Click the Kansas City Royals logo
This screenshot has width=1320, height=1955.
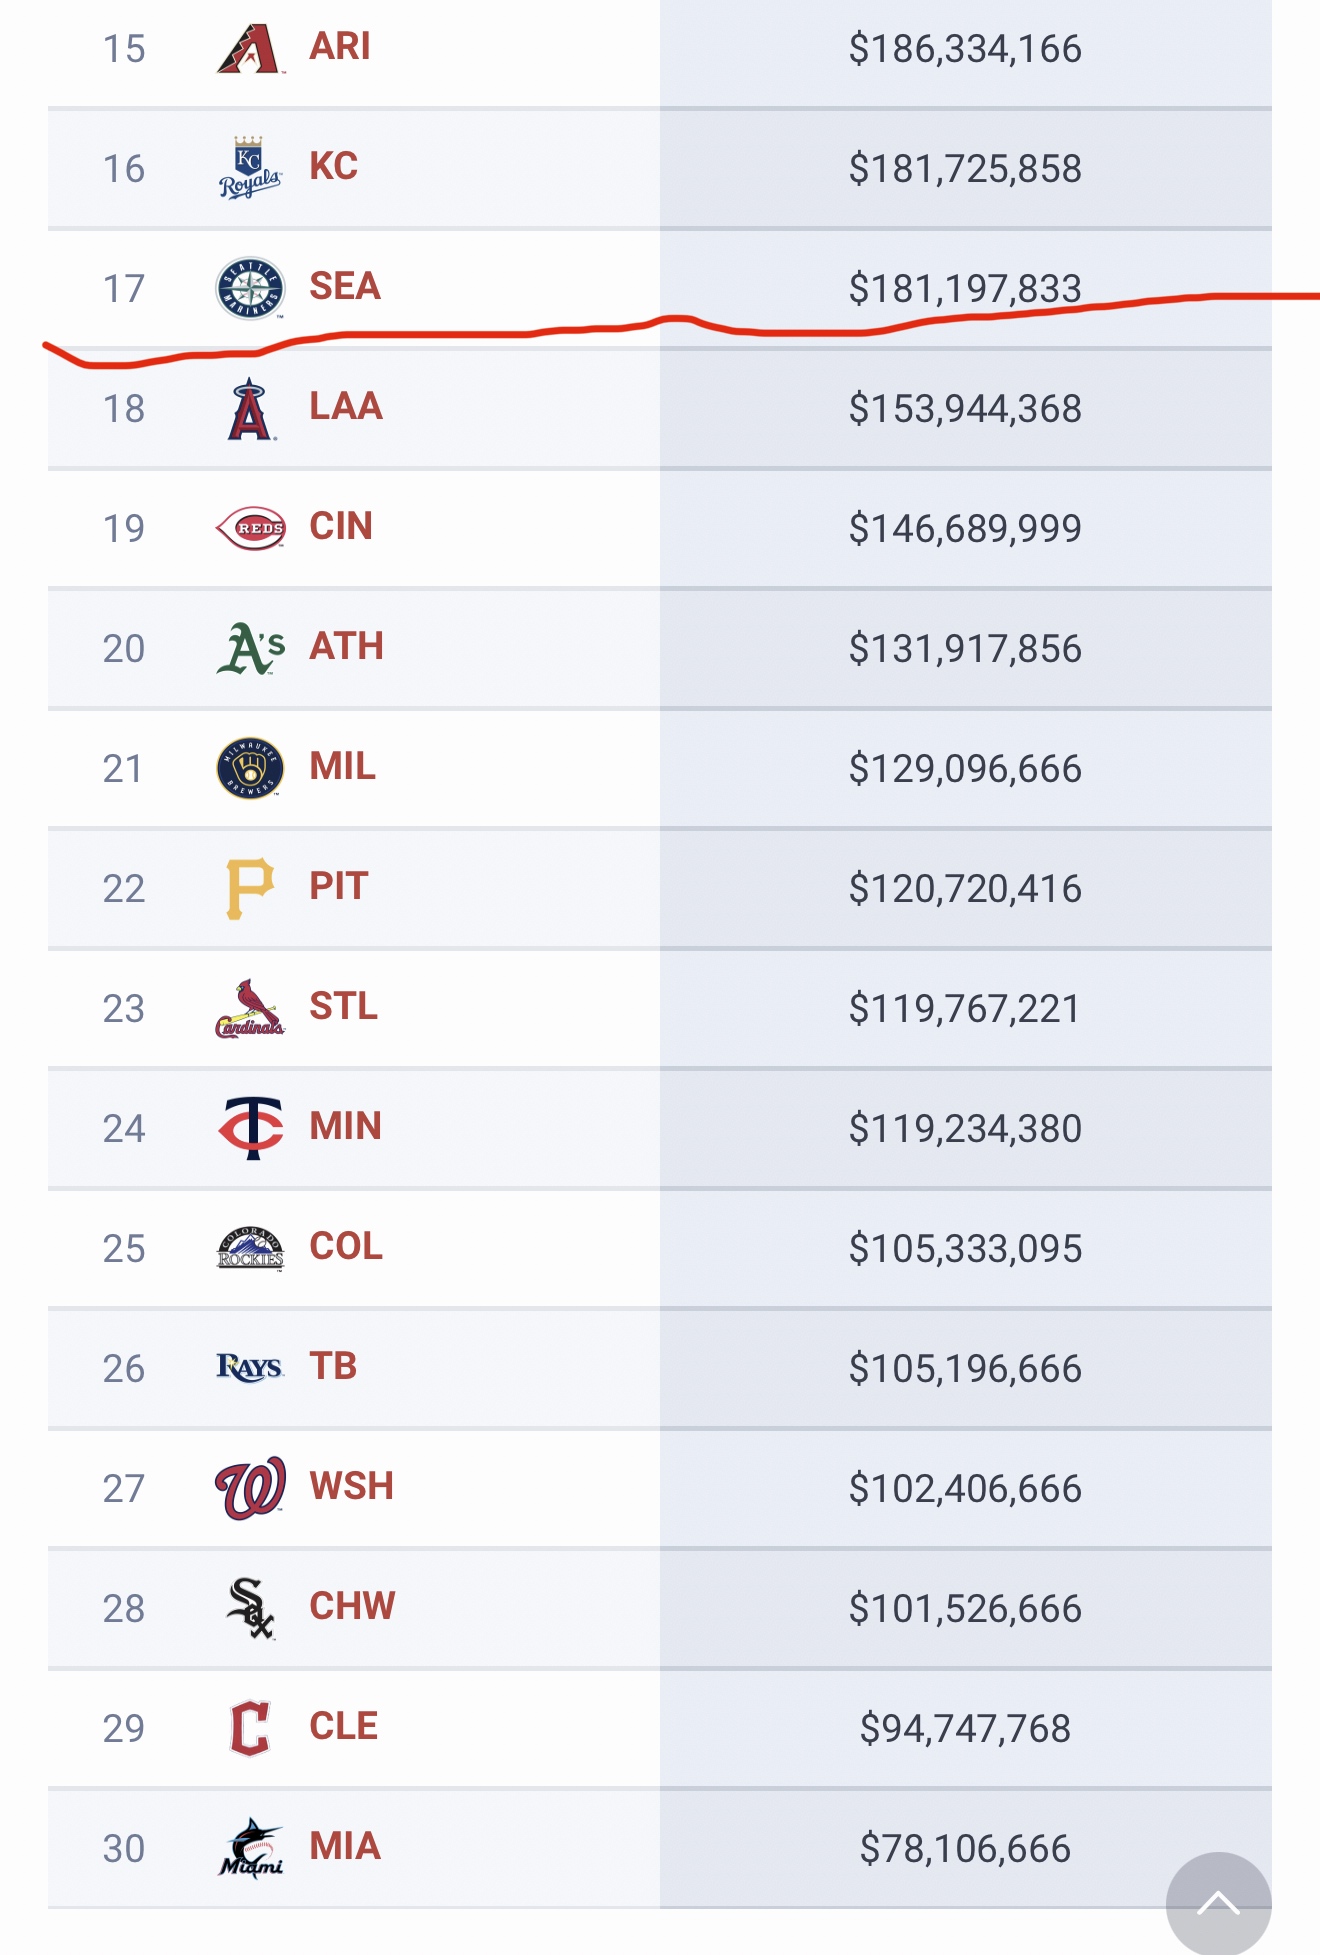coord(249,168)
